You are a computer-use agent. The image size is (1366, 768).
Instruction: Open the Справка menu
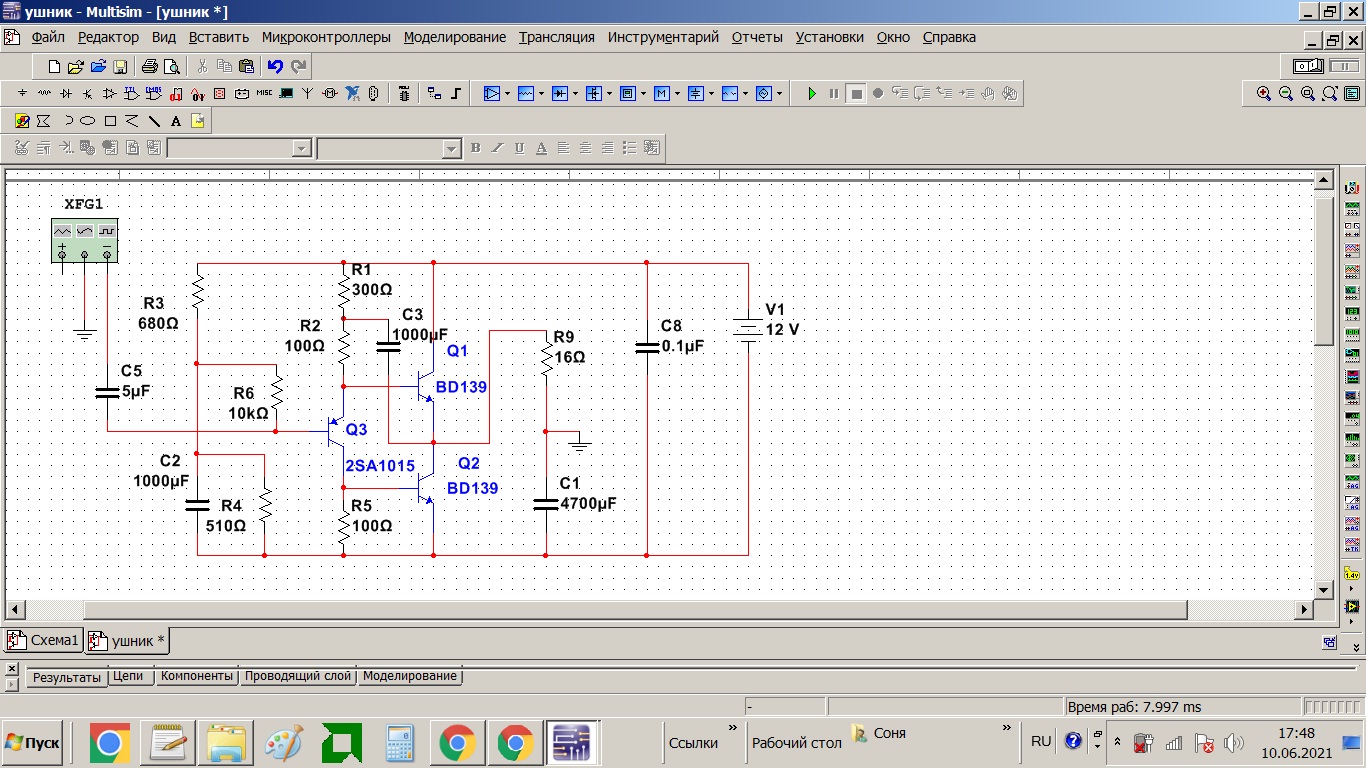click(x=949, y=37)
